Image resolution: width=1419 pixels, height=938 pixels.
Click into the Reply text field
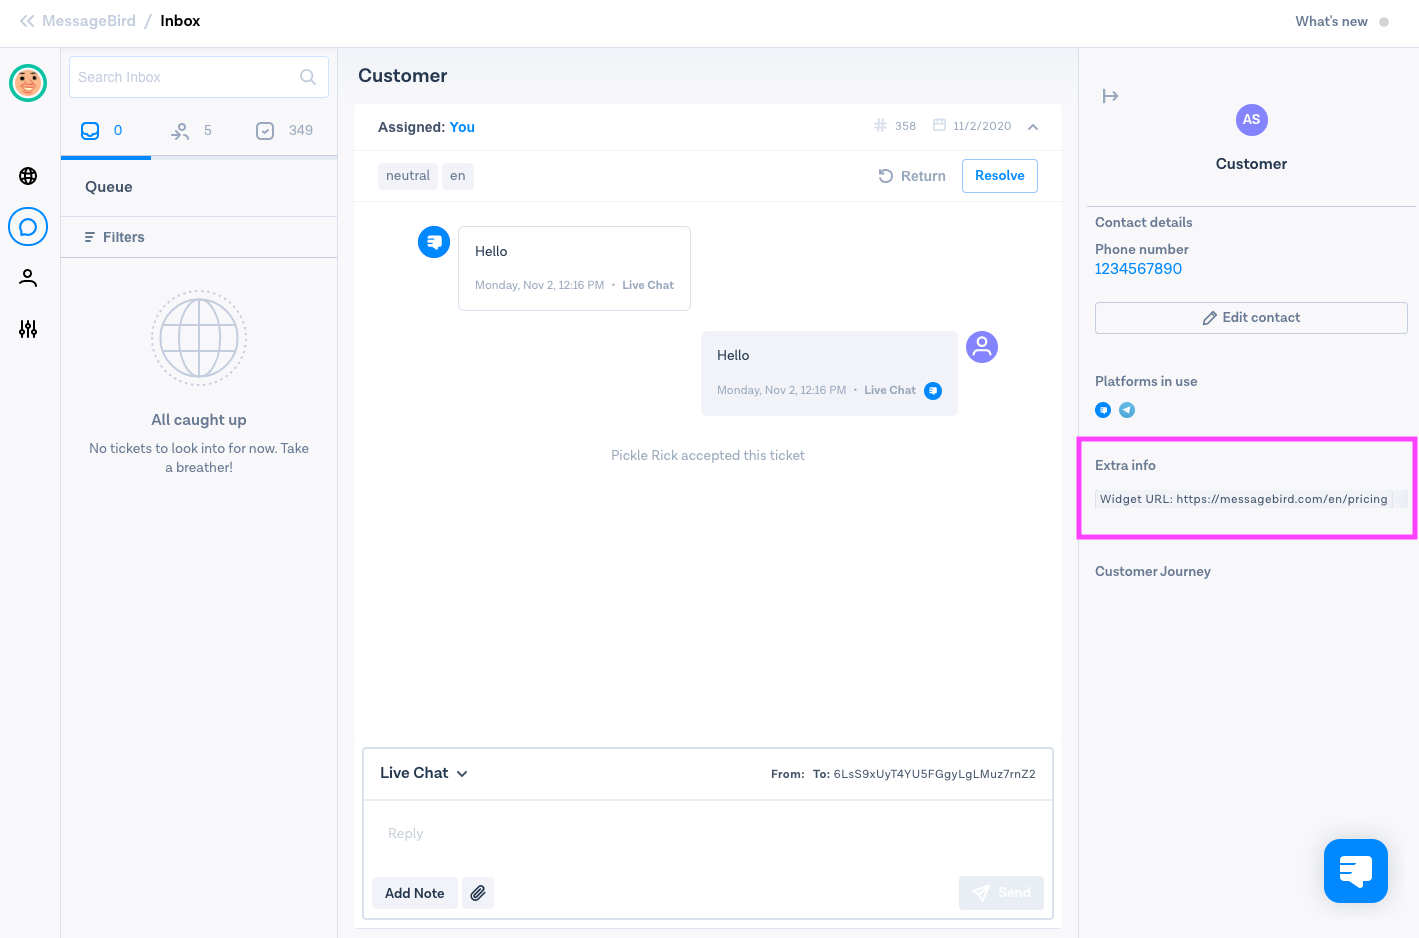(x=706, y=833)
